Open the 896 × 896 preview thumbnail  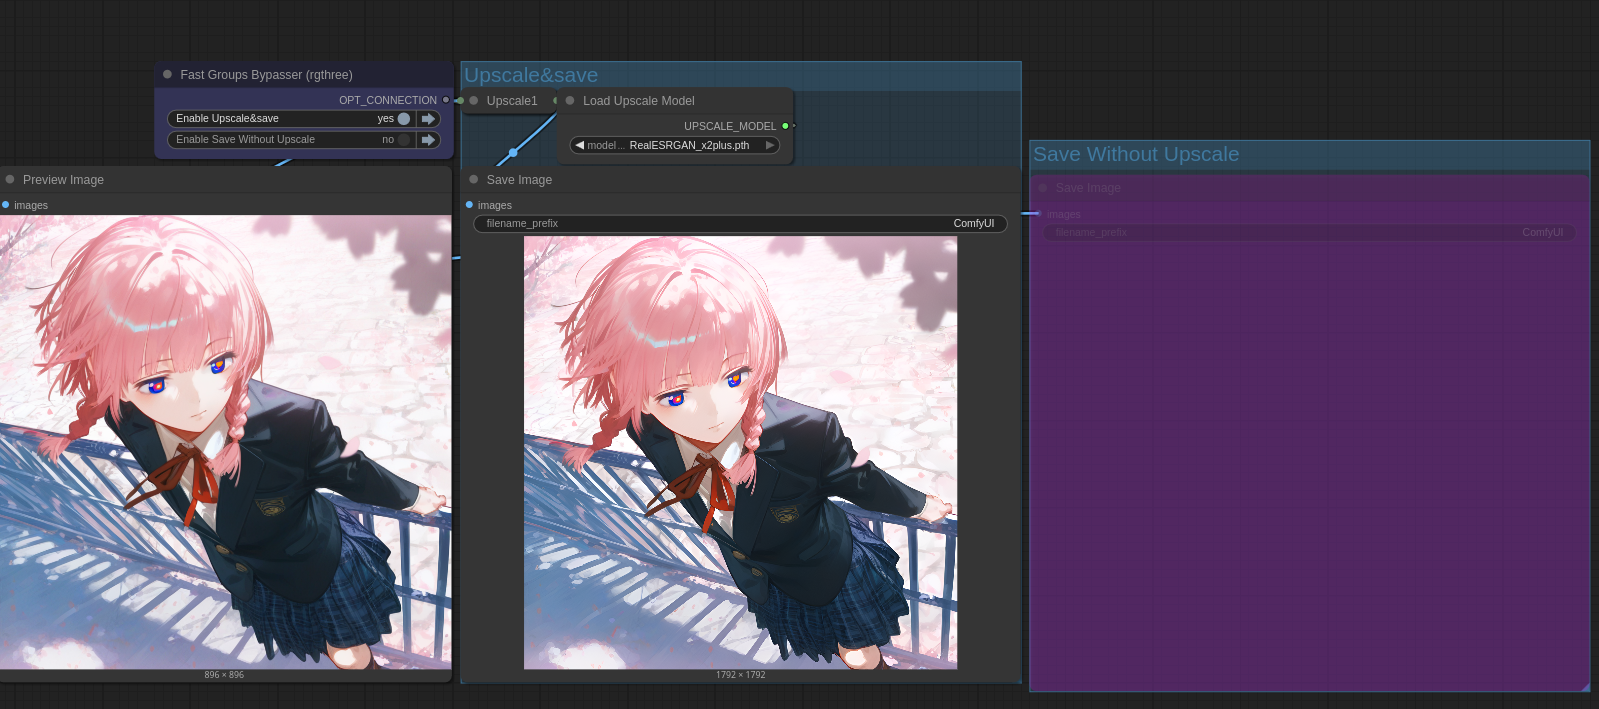coord(226,442)
